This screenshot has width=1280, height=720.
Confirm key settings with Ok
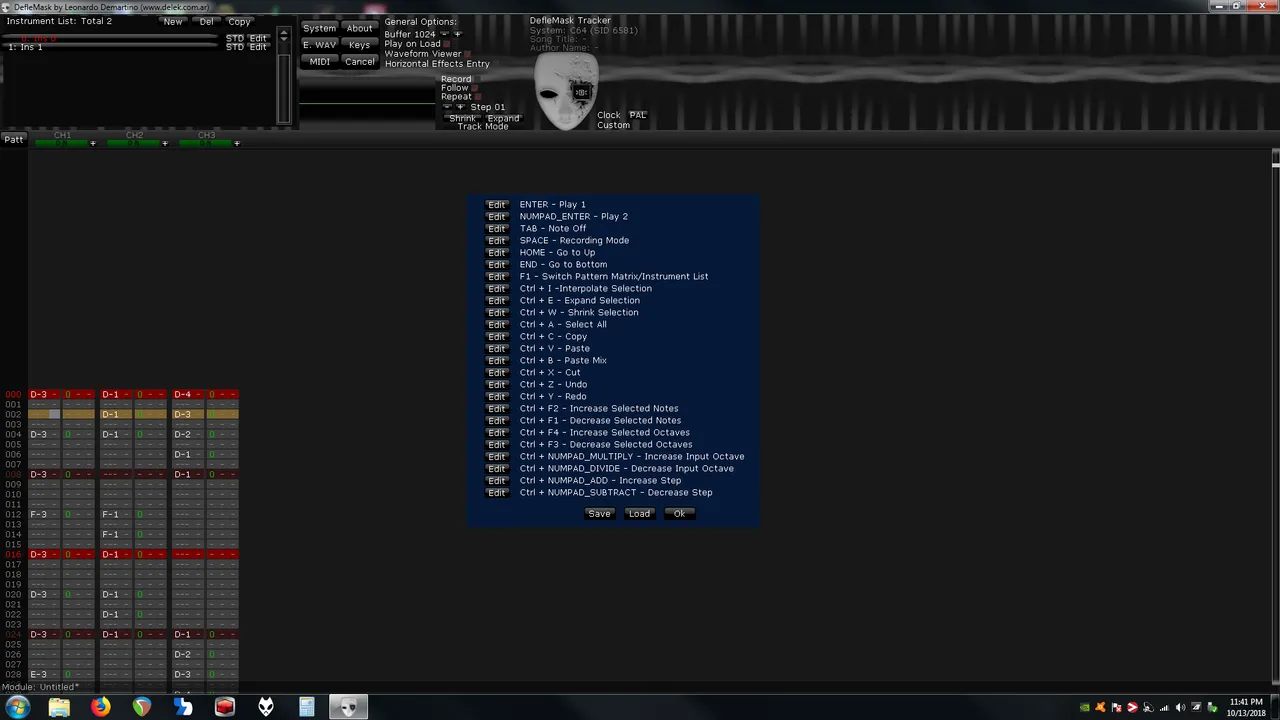(x=679, y=514)
